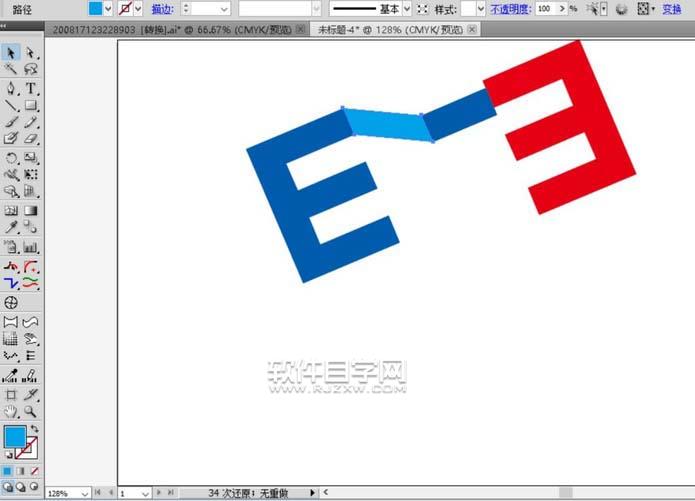695x501 pixels.
Task: Select the Direct Selection tool
Action: point(30,52)
